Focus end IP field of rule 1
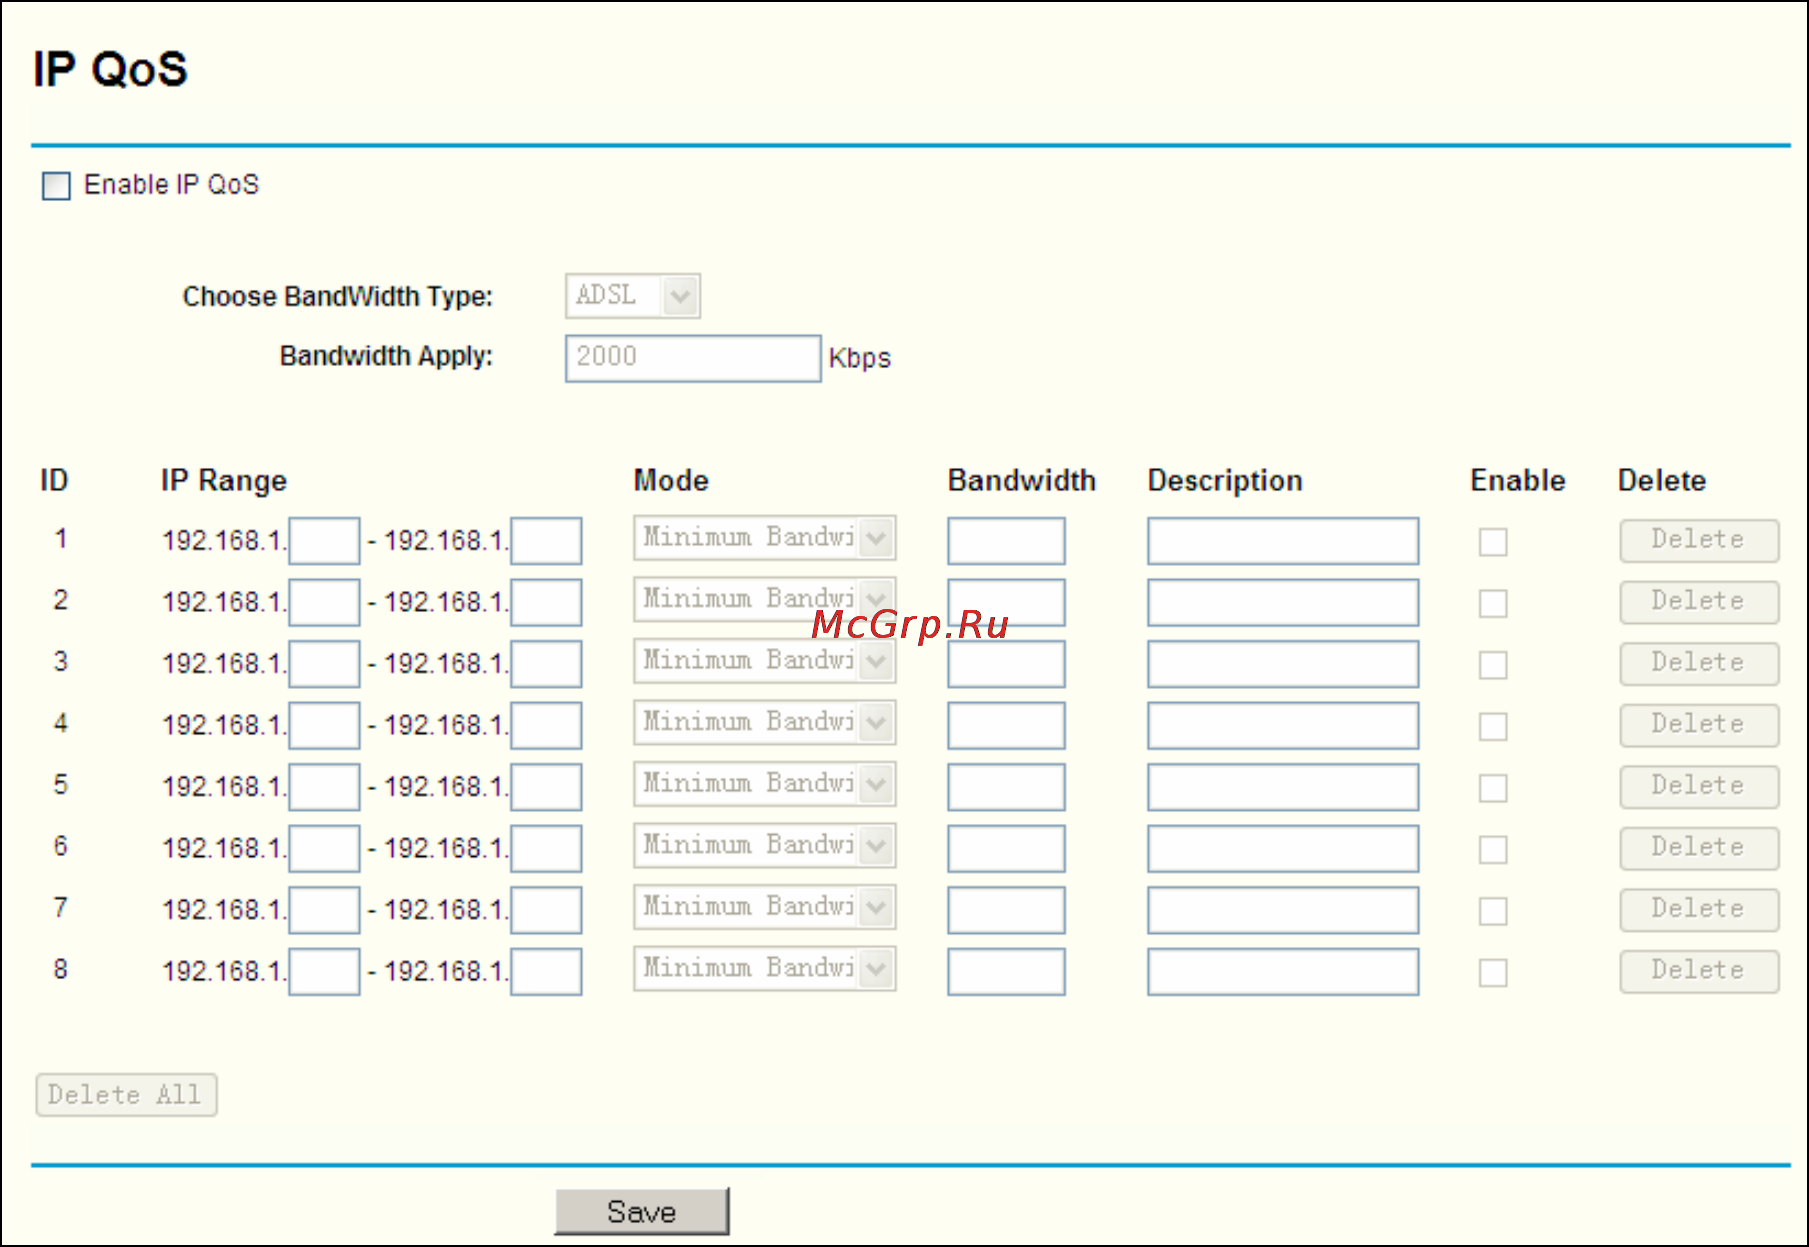Image resolution: width=1809 pixels, height=1247 pixels. [x=546, y=541]
